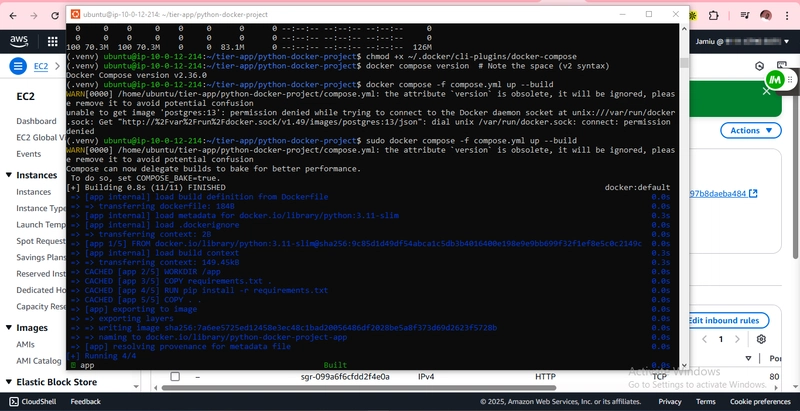800x411 pixels.
Task: Open the Terms link in the footer
Action: click(706, 401)
